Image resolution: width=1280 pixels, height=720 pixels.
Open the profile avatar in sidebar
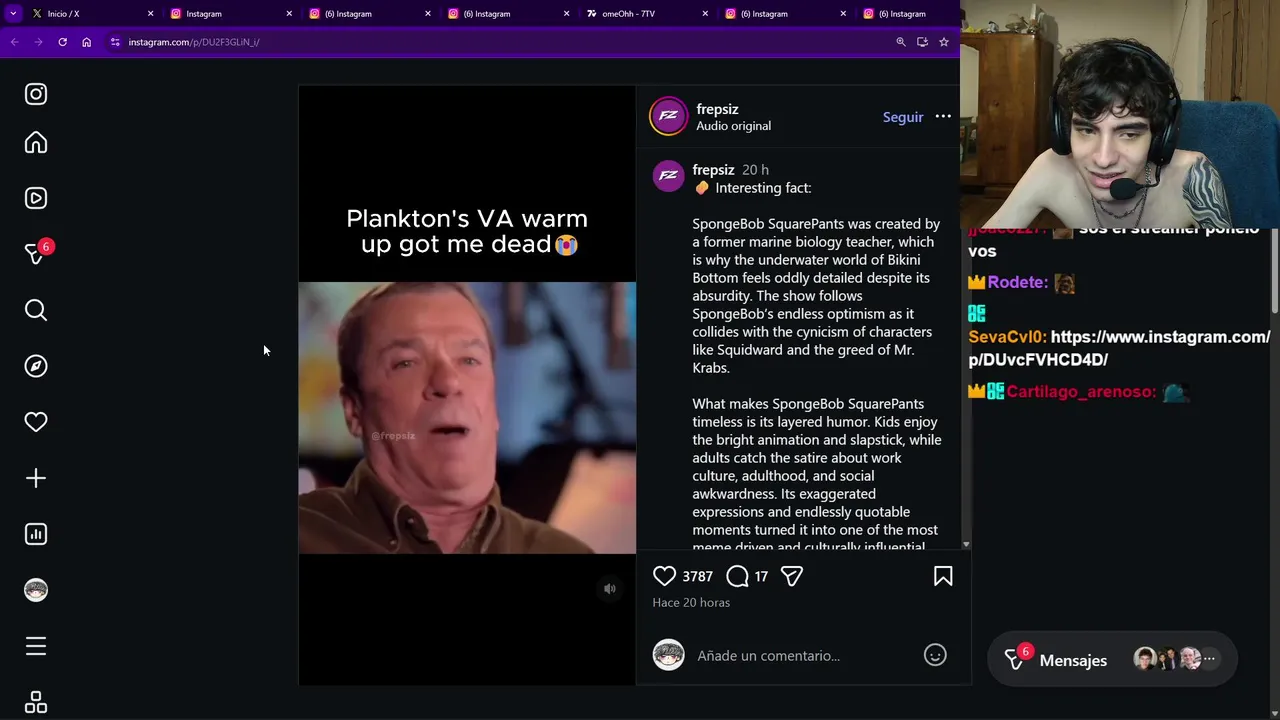(36, 590)
